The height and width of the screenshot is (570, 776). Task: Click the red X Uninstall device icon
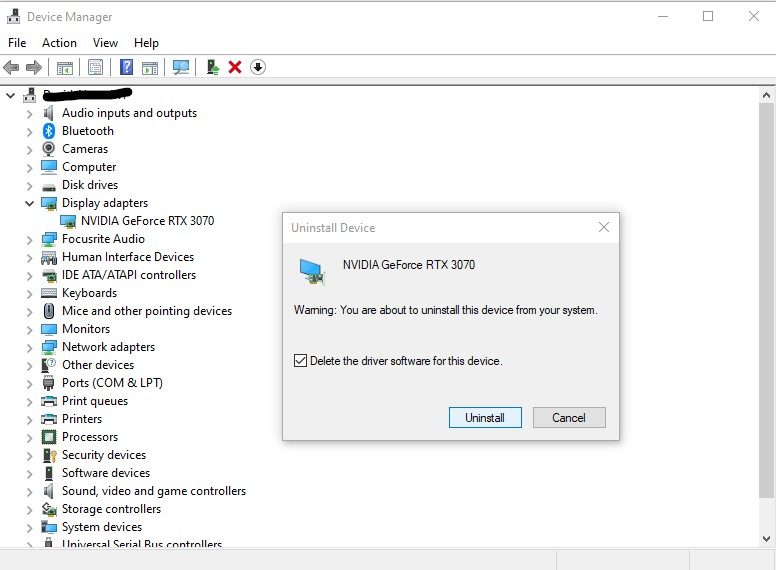[235, 67]
